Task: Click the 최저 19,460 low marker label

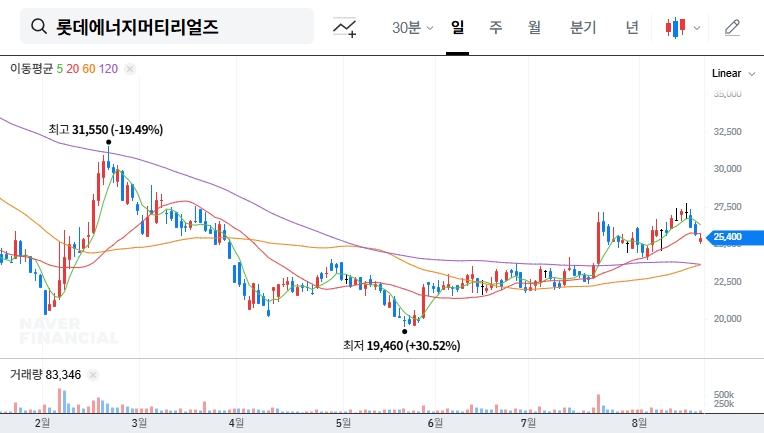Action: pos(401,346)
